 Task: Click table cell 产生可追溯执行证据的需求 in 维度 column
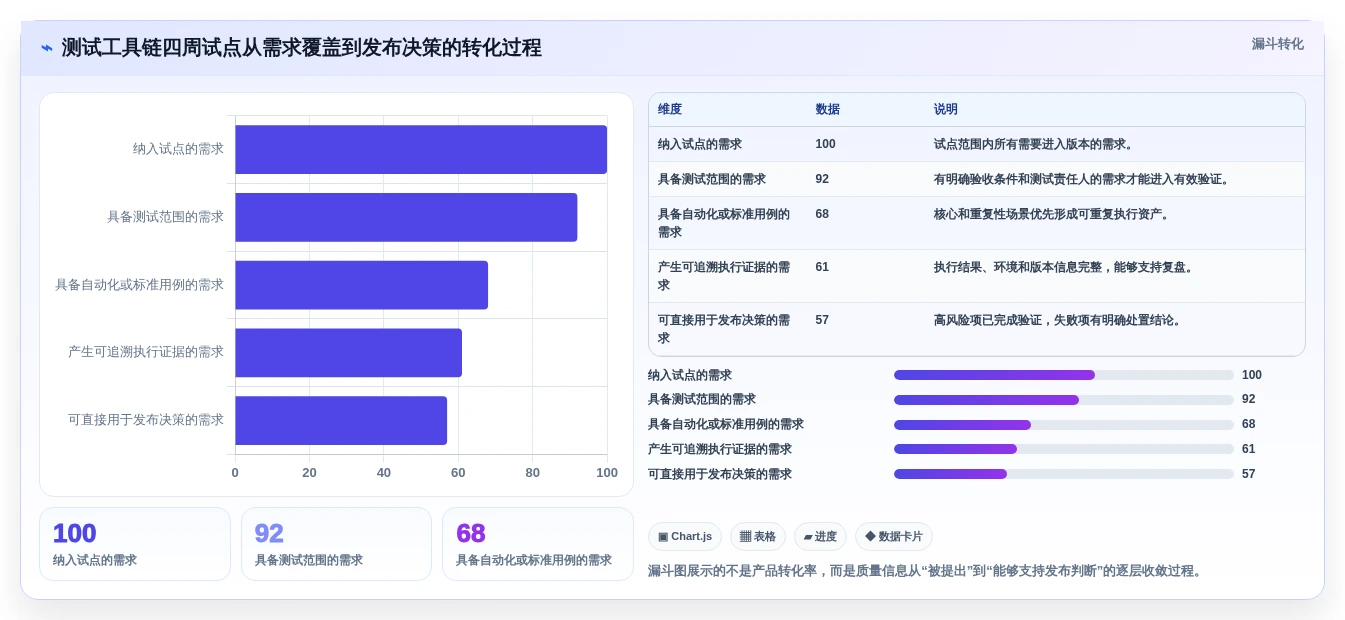[x=725, y=276]
